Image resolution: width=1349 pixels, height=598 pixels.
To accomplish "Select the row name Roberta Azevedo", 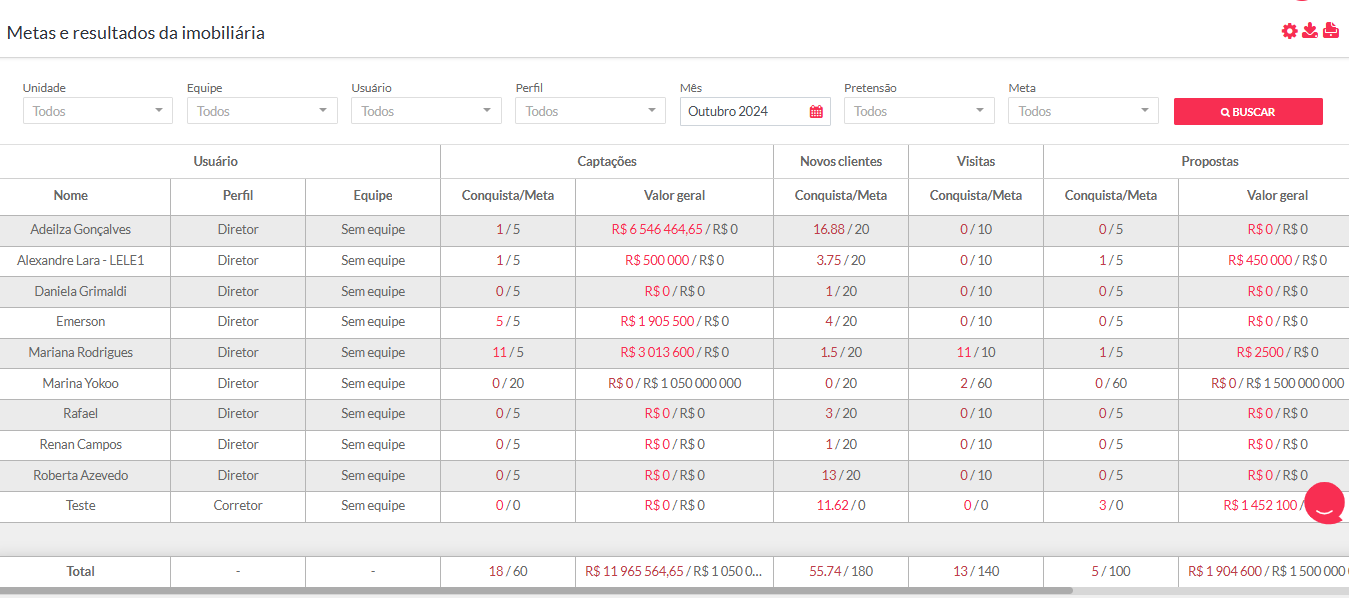I will [81, 475].
